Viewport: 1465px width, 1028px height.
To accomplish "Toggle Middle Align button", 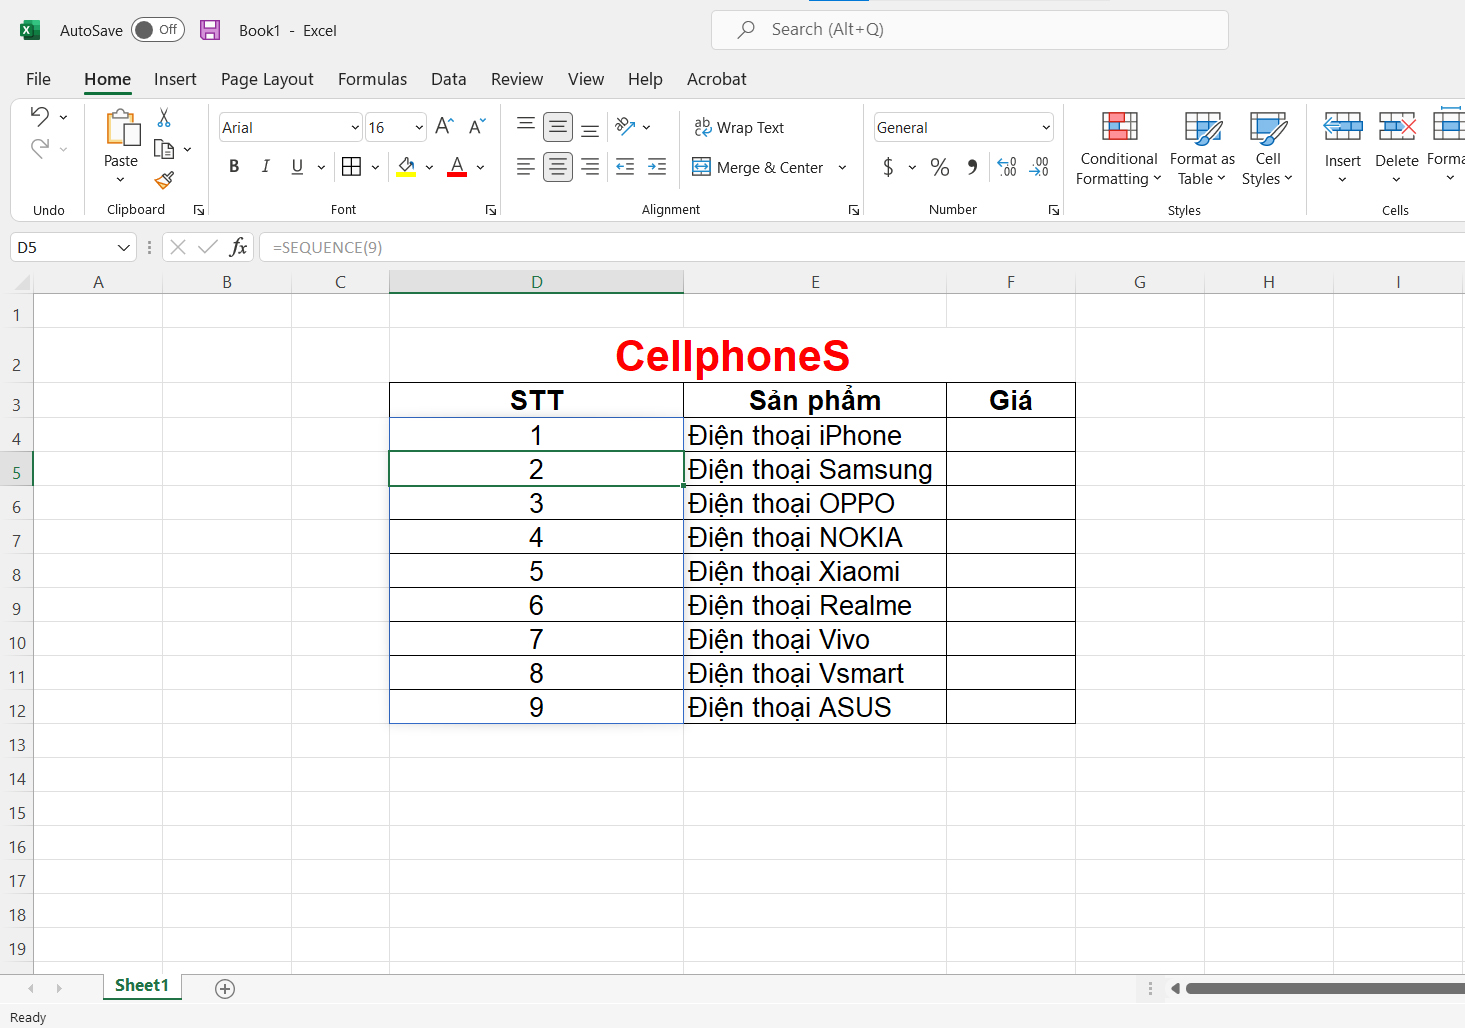I will (558, 127).
